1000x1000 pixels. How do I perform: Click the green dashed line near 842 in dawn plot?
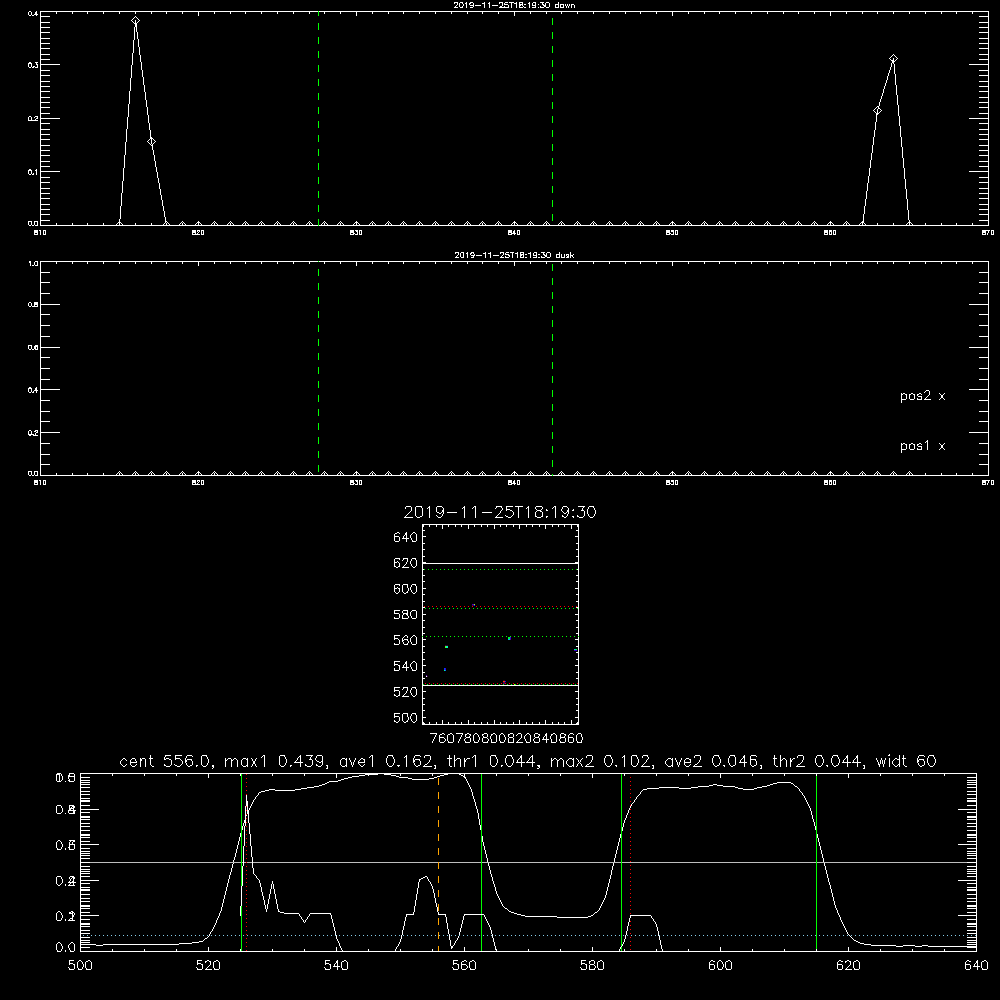(x=552, y=118)
